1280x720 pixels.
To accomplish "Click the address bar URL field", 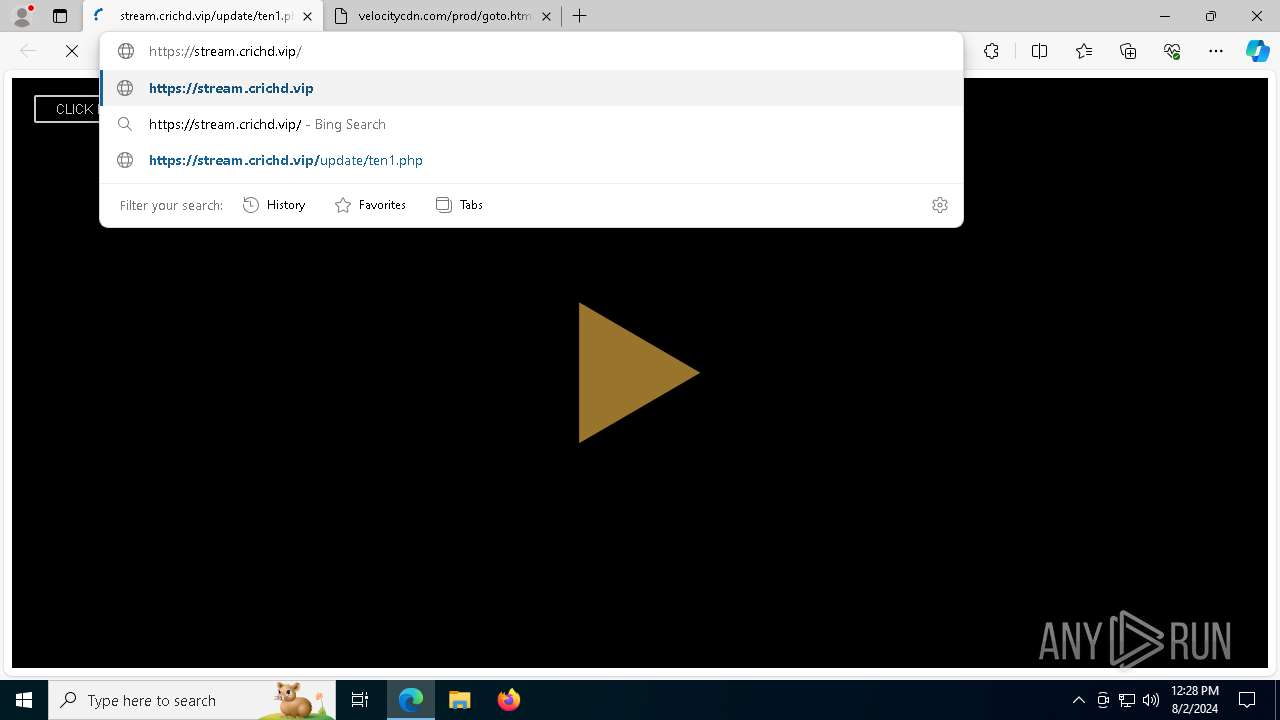I will 531,51.
